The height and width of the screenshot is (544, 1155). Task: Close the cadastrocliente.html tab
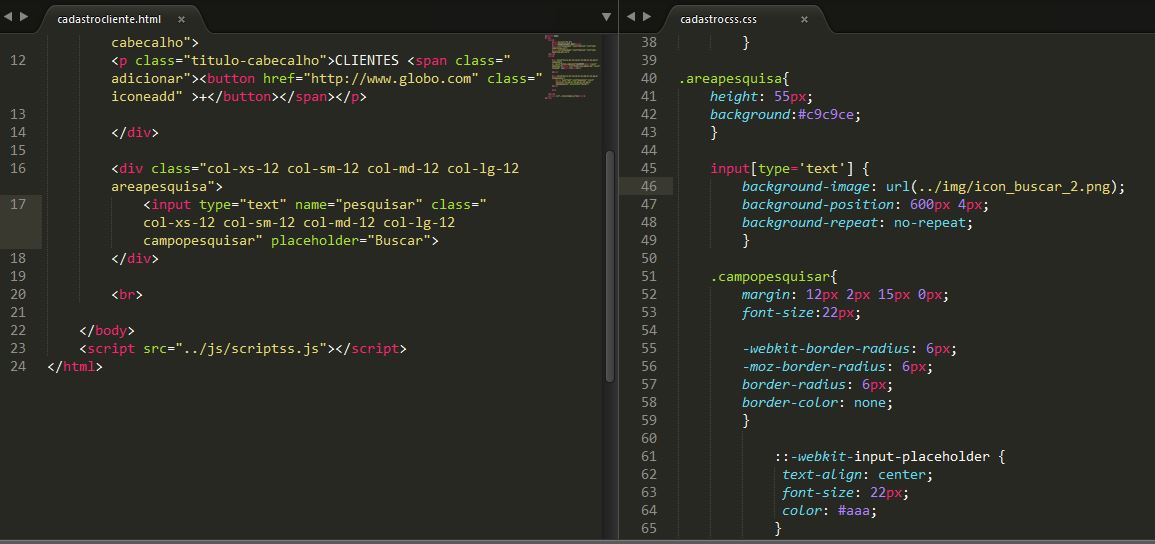(181, 19)
